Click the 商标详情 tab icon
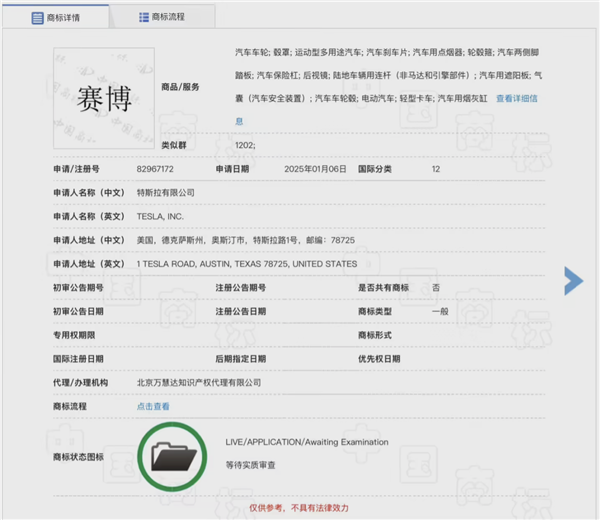Screen dimensions: 600x520 coord(37,18)
